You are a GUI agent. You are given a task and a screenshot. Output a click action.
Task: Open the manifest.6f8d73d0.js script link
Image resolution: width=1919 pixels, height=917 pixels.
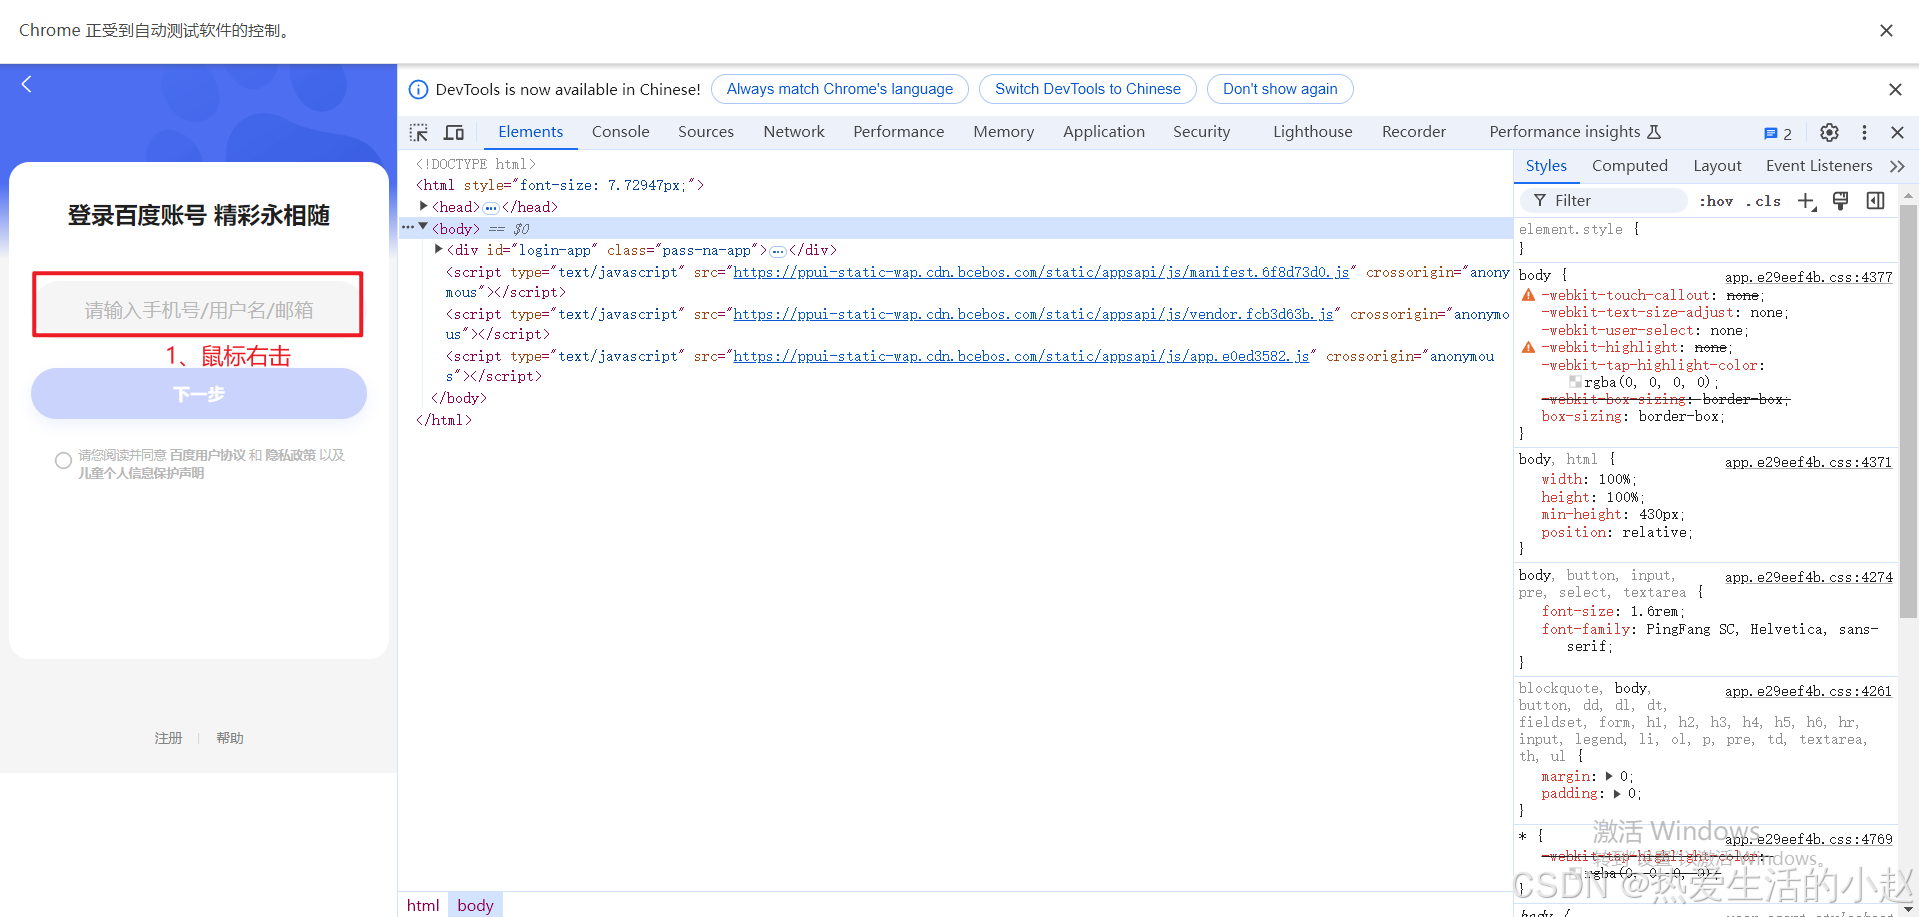(x=1041, y=272)
